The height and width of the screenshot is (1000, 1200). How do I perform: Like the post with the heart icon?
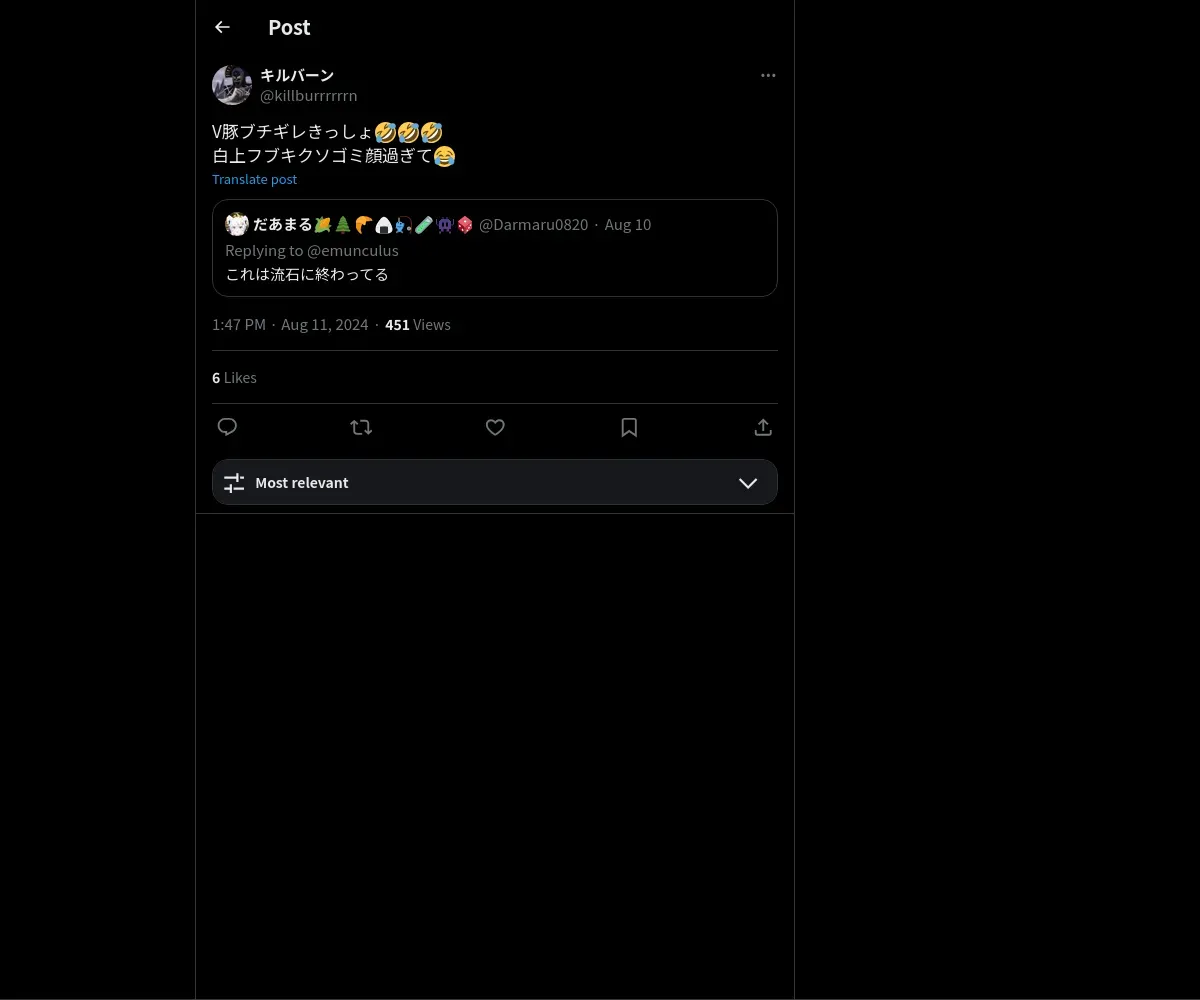(495, 427)
